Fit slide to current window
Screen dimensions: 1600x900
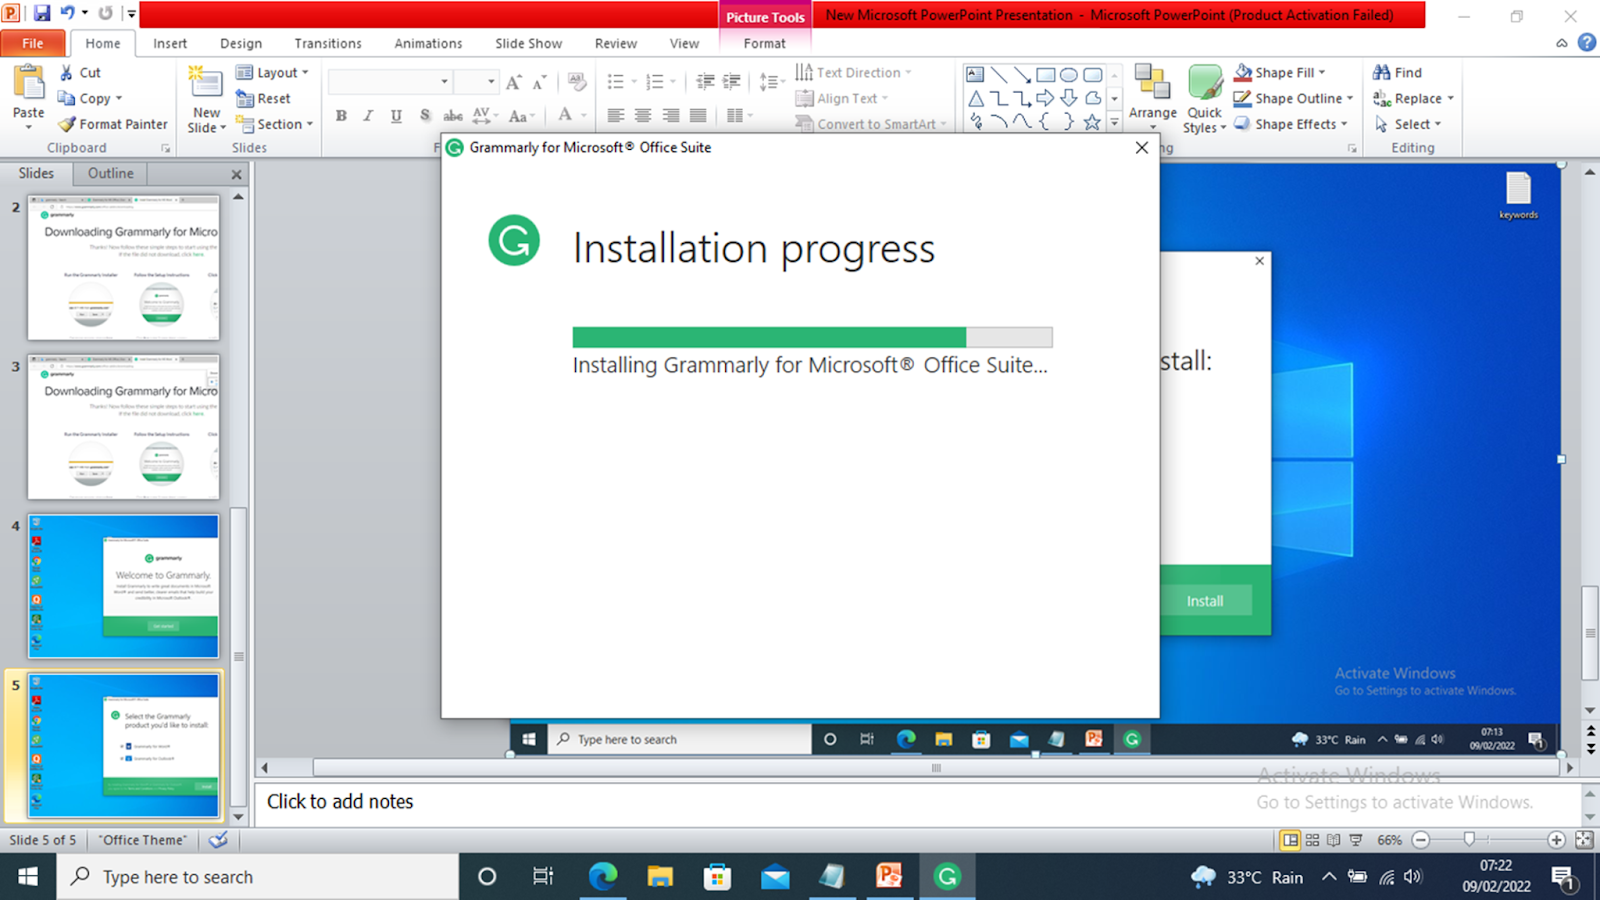pos(1584,840)
